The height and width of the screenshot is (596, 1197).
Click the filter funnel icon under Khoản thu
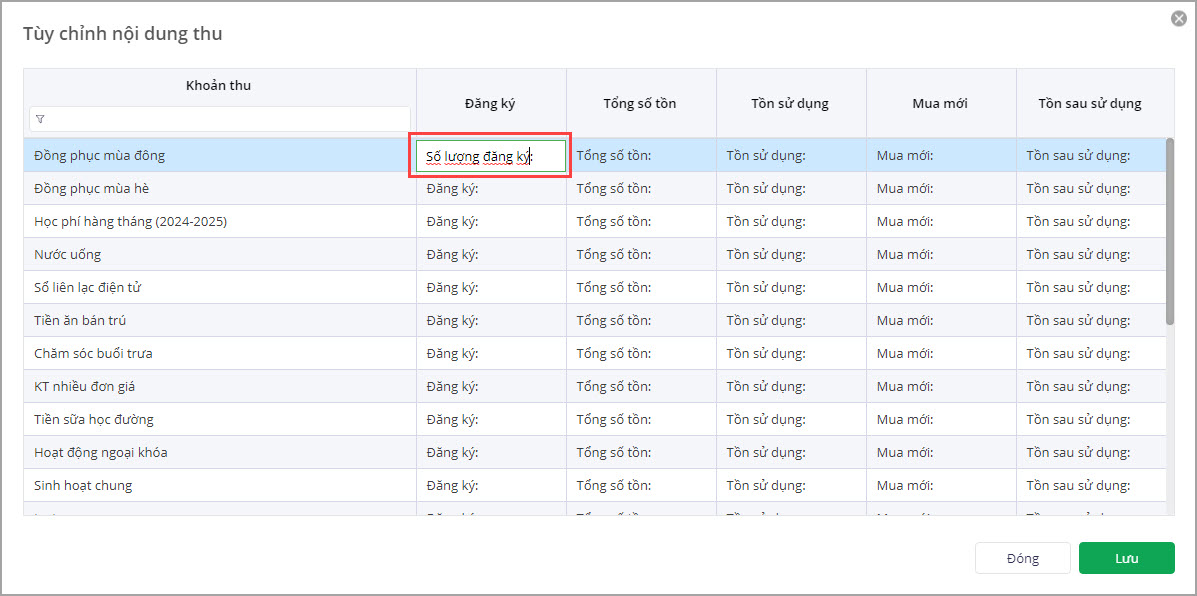(40, 119)
